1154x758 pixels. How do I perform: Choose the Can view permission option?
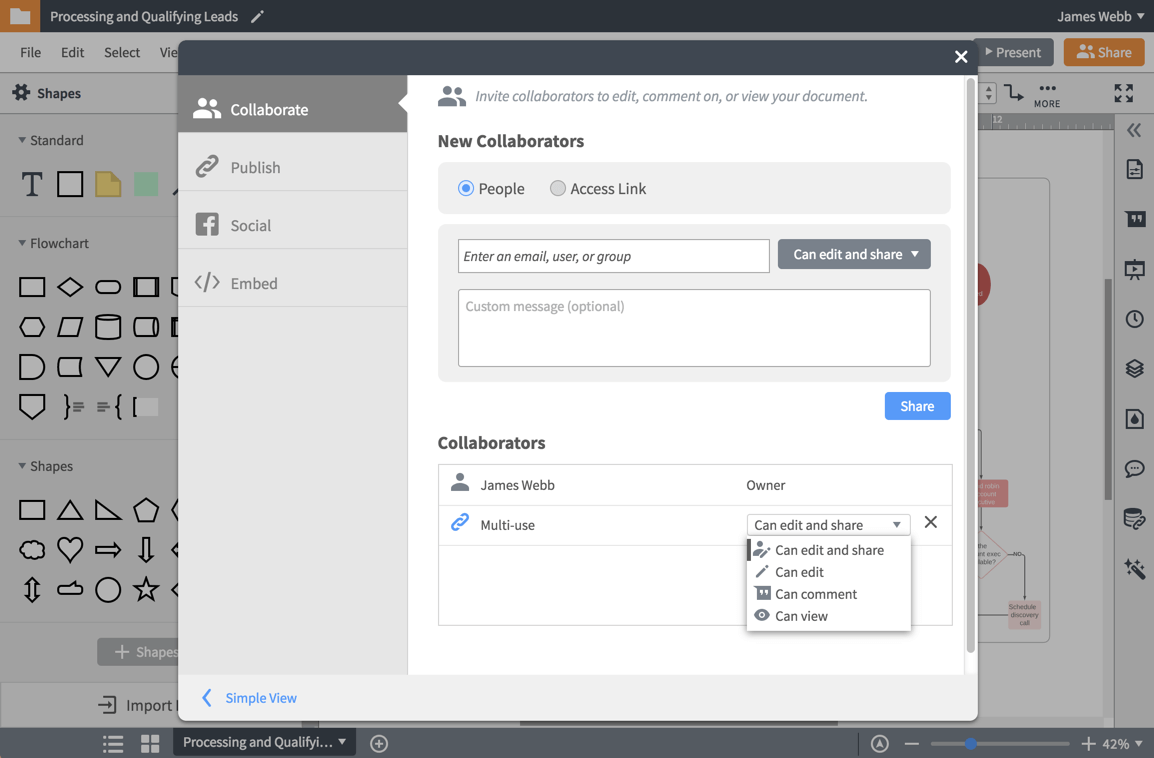(801, 616)
